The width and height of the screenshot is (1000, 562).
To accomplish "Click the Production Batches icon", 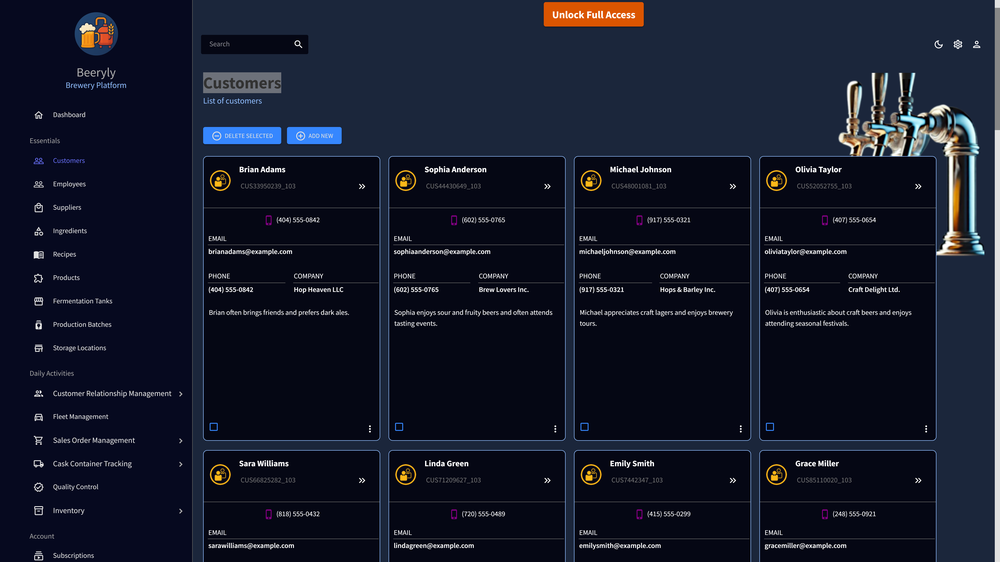I will (38, 325).
